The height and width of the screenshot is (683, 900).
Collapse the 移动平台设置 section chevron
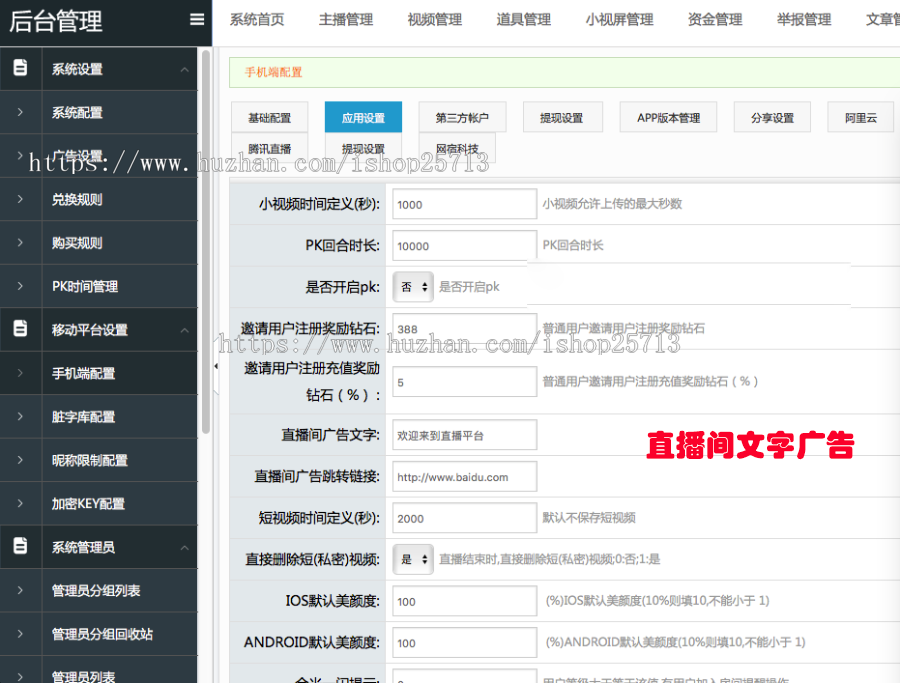tap(184, 330)
